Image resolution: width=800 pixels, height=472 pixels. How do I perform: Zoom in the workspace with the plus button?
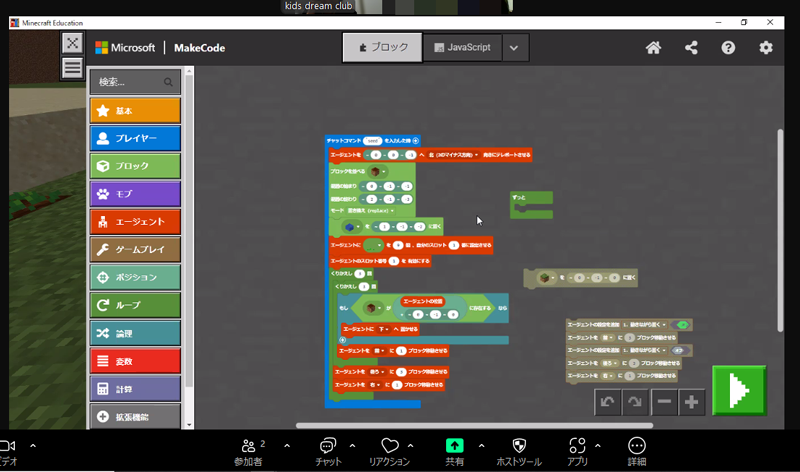point(692,402)
